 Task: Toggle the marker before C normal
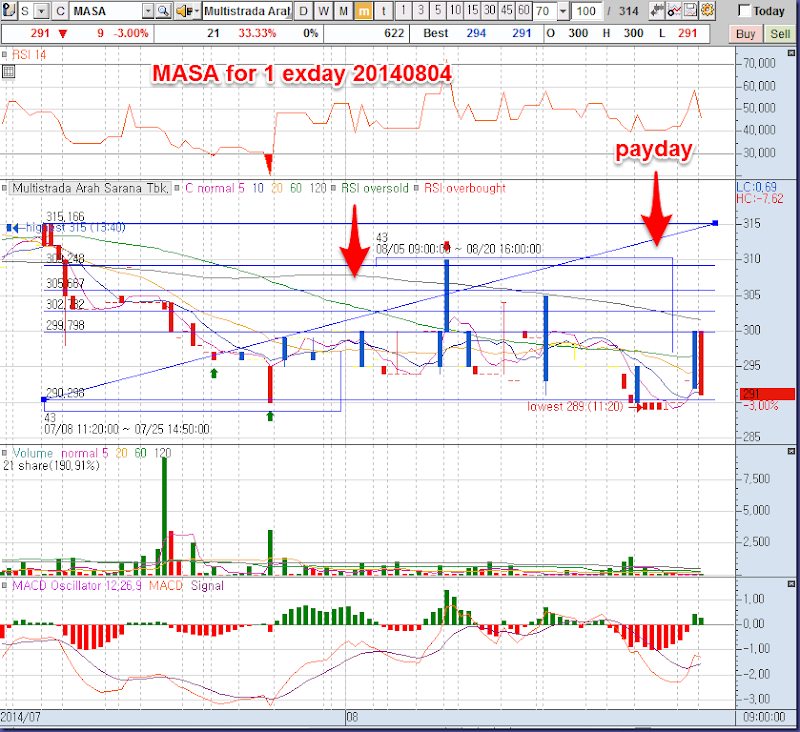coord(177,188)
